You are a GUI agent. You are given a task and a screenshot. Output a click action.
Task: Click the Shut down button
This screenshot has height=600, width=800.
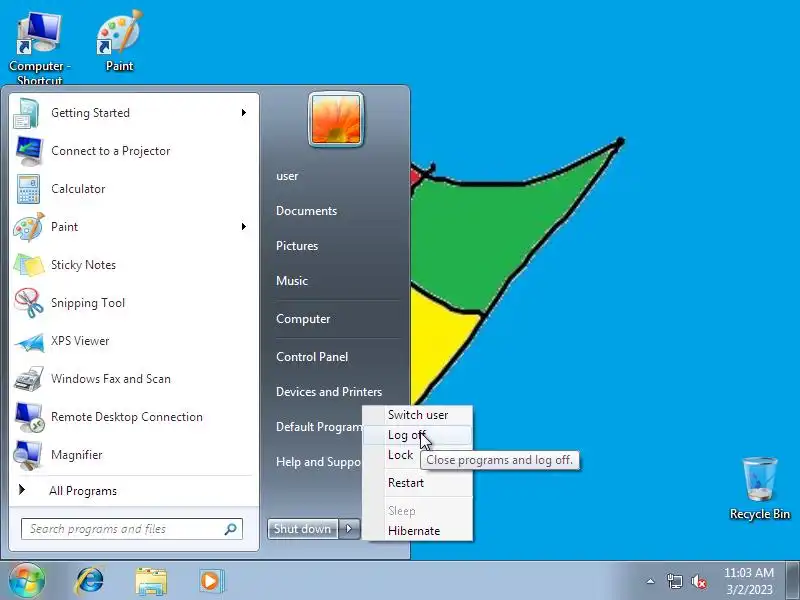(303, 529)
